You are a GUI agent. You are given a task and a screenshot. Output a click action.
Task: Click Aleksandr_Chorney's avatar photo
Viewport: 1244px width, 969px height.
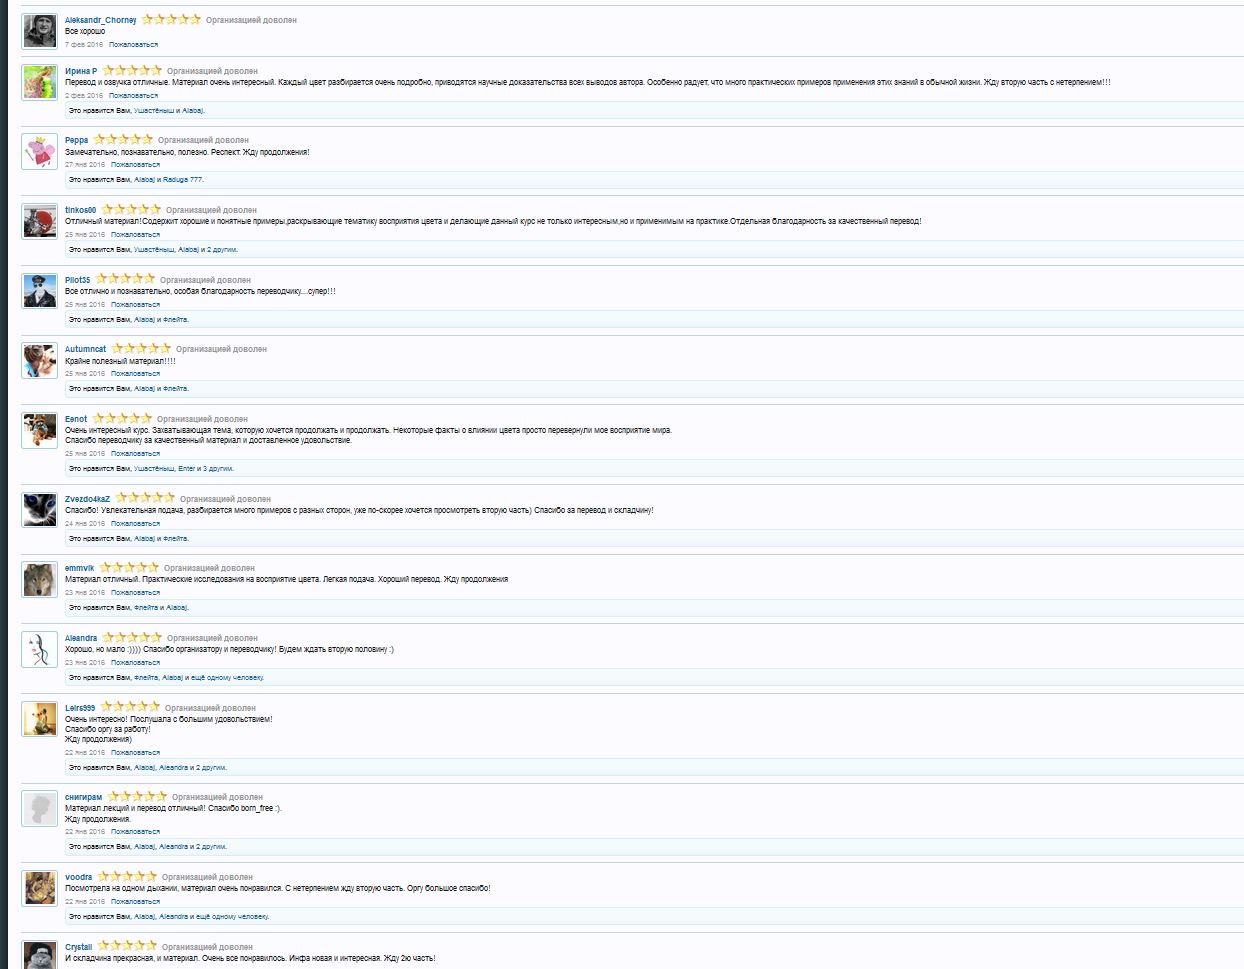40,32
